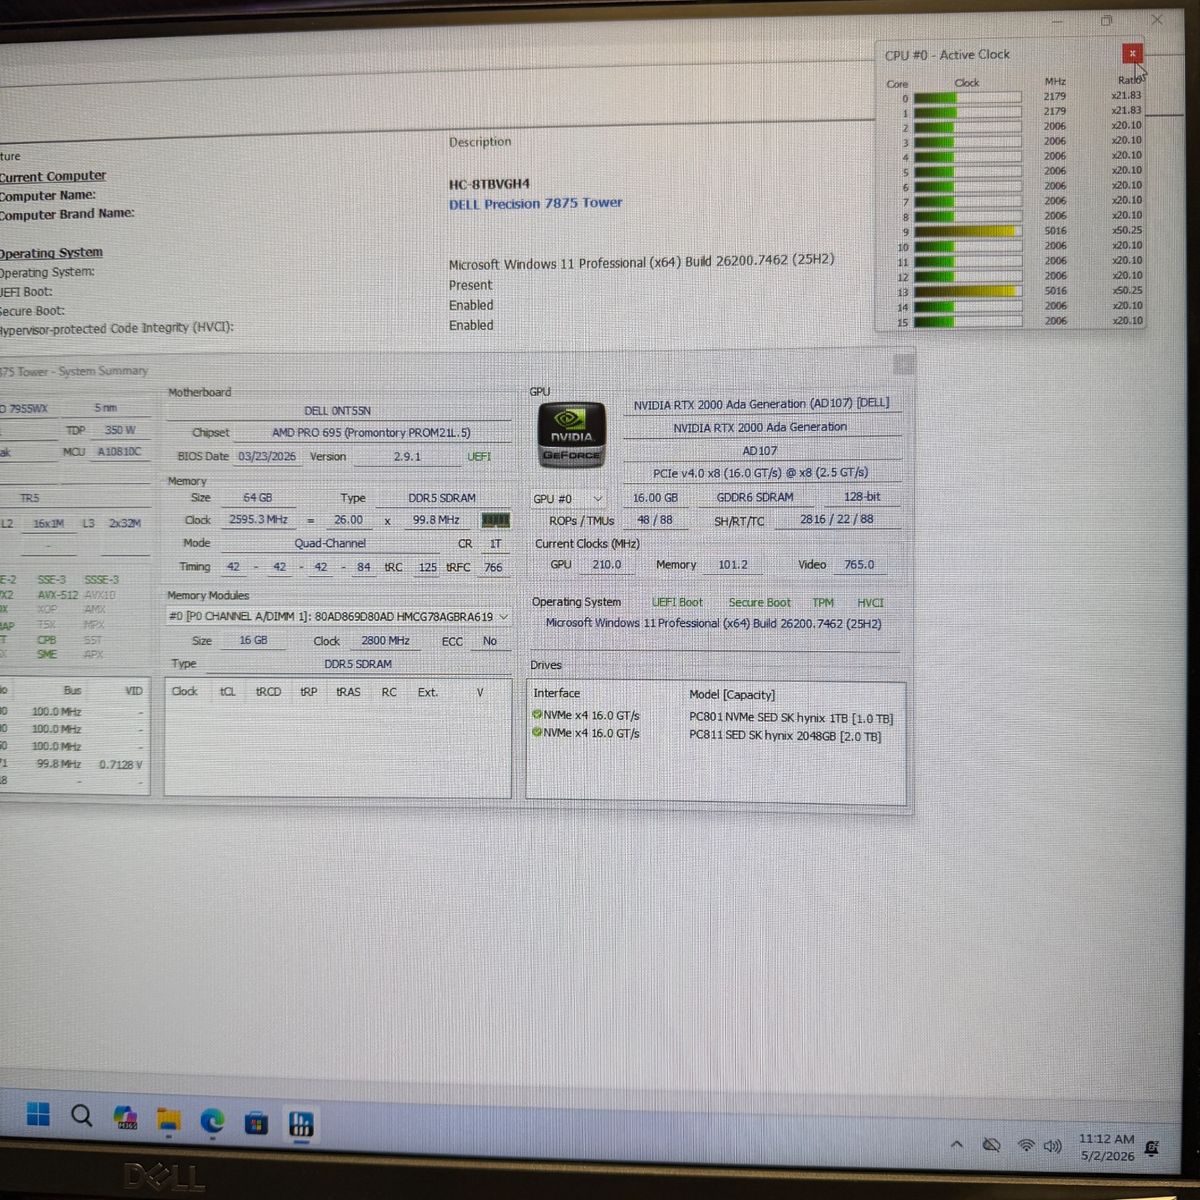Screen dimensions: 1200x1200
Task: Expand the GPU #0 selector dropdown
Action: tap(569, 498)
